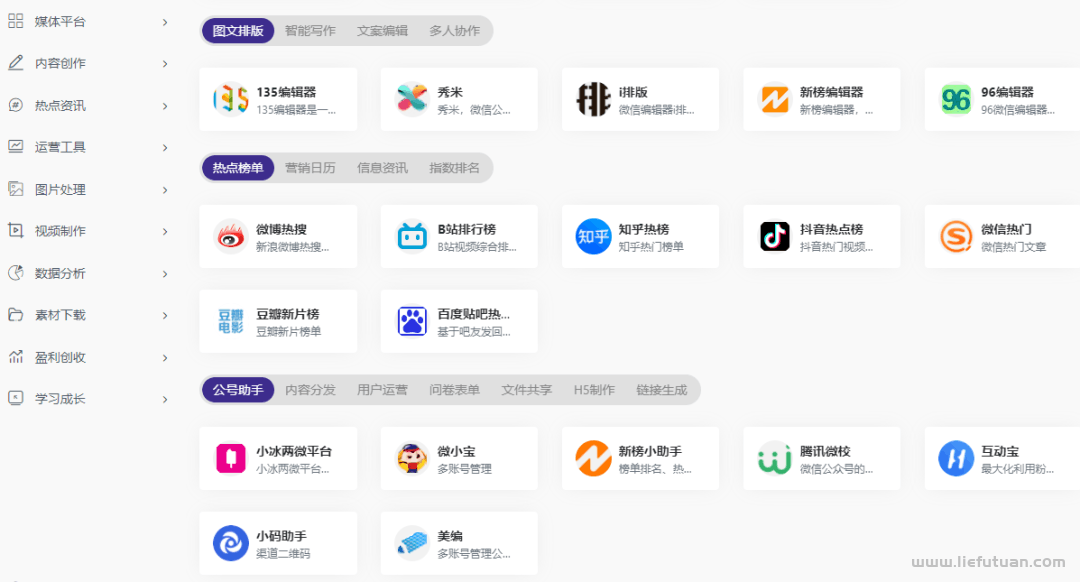Switch to the 营销日历 tab

(310, 167)
